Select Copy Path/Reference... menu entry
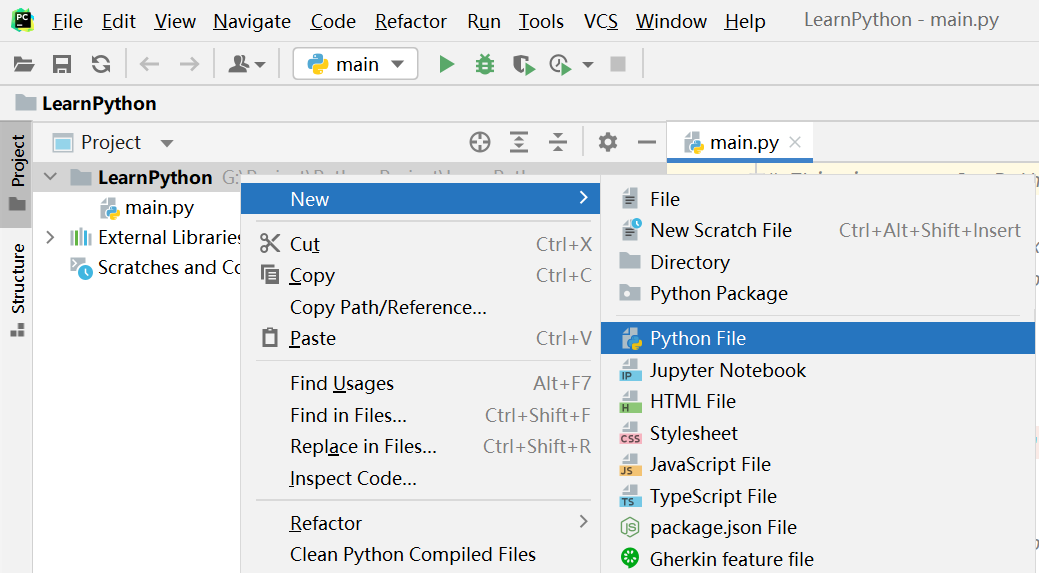The height and width of the screenshot is (573, 1039). (420, 307)
